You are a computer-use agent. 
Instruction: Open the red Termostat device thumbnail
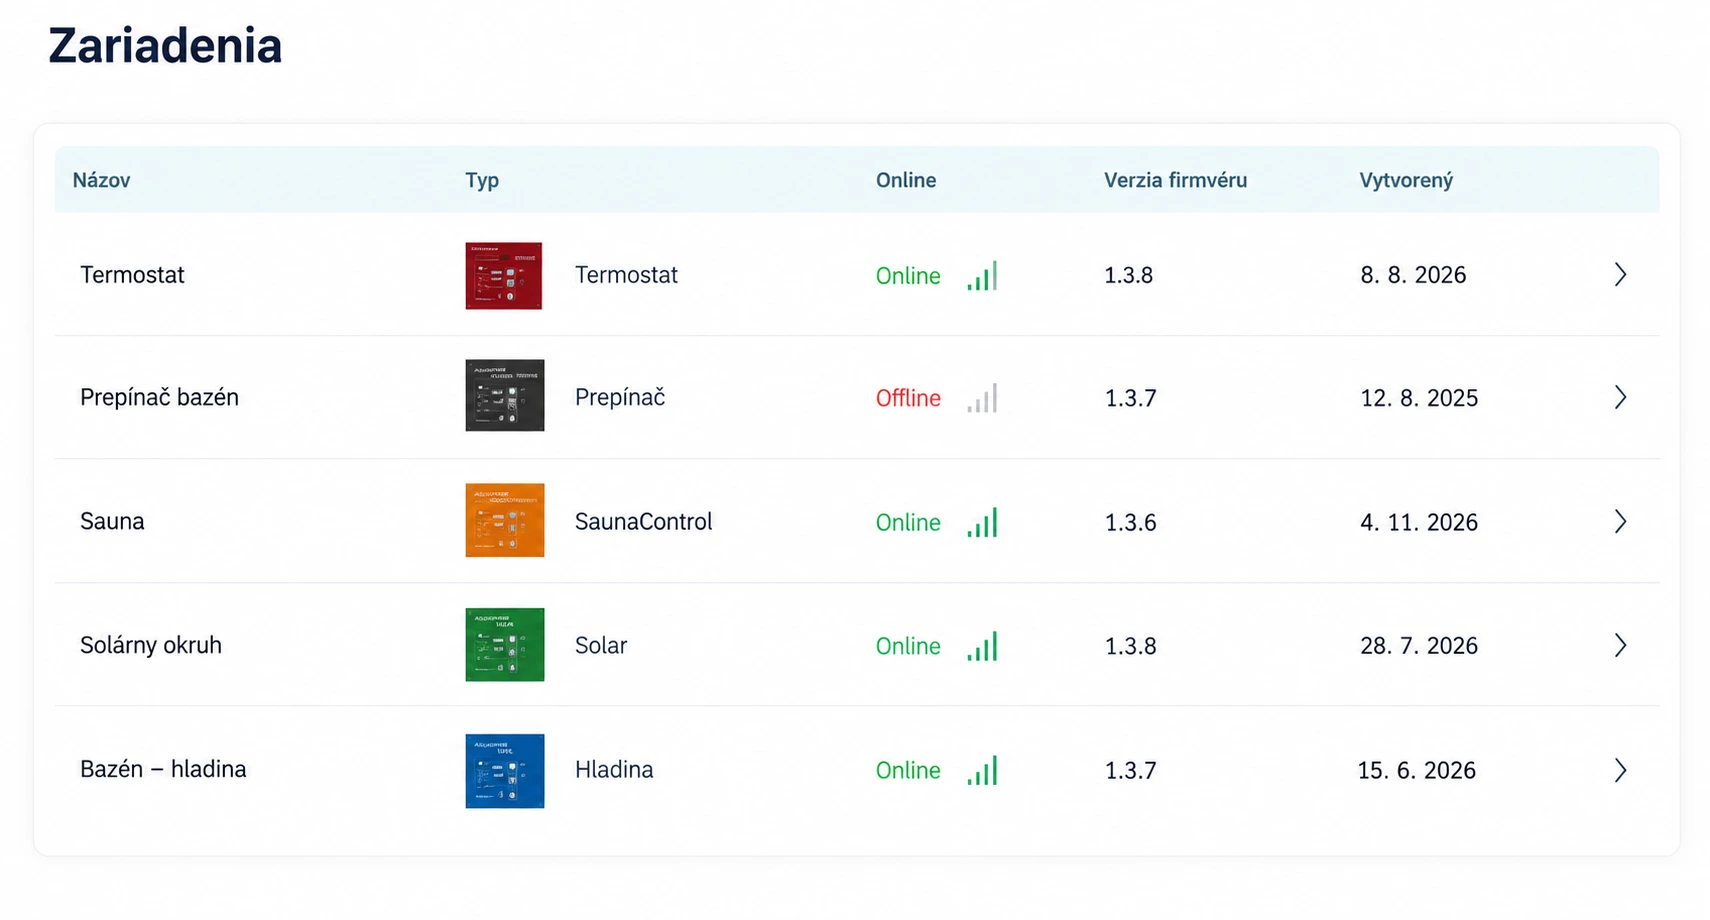504,275
